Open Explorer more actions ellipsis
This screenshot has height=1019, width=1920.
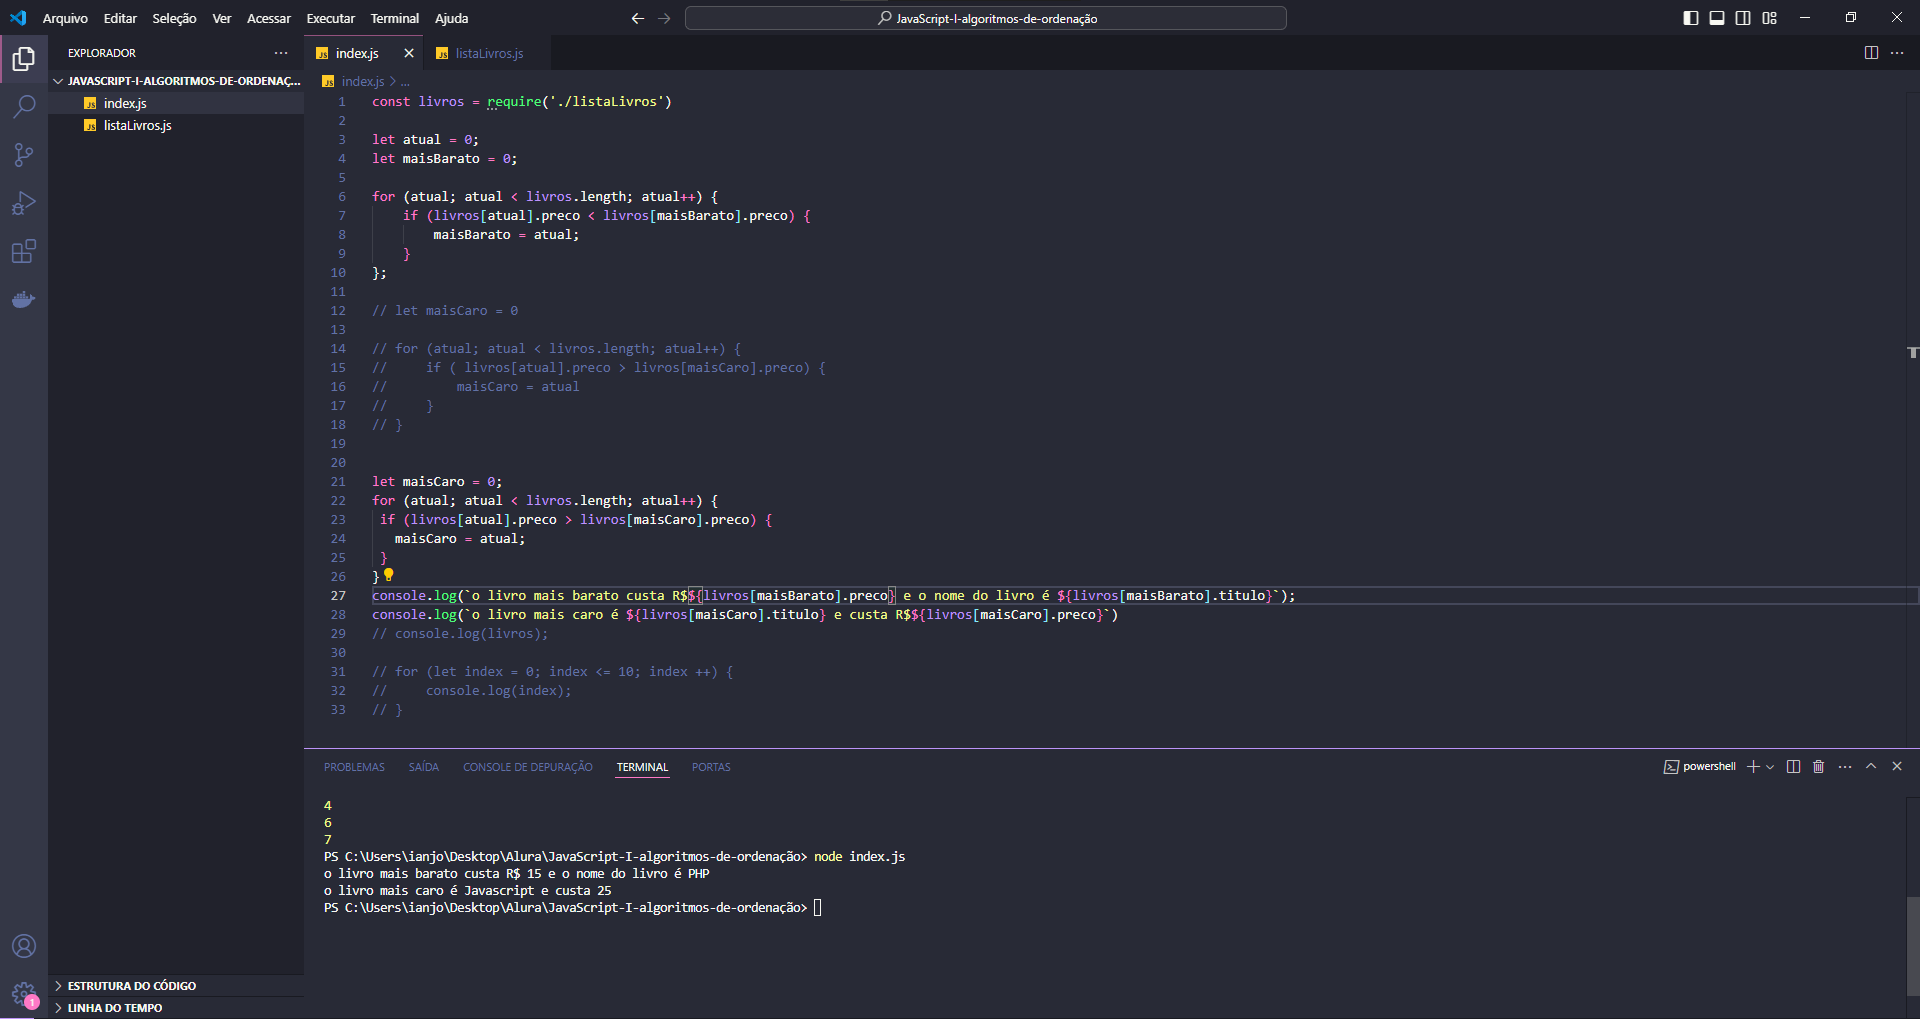coord(281,53)
